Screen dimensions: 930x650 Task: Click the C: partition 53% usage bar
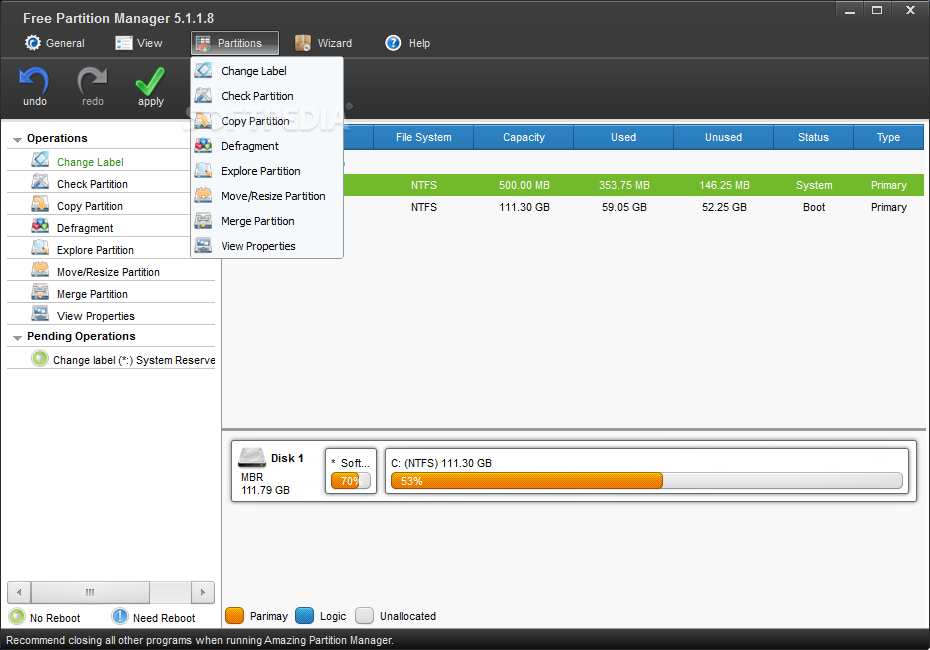[x=646, y=480]
